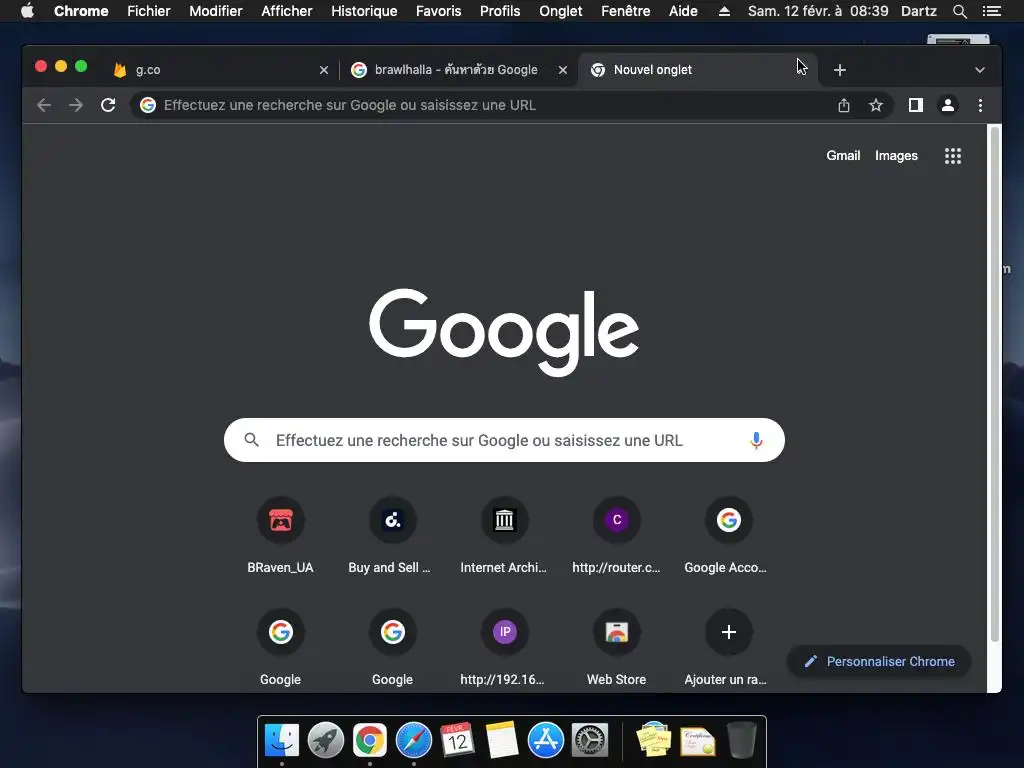Open the Web Store shortcut

coord(616,647)
